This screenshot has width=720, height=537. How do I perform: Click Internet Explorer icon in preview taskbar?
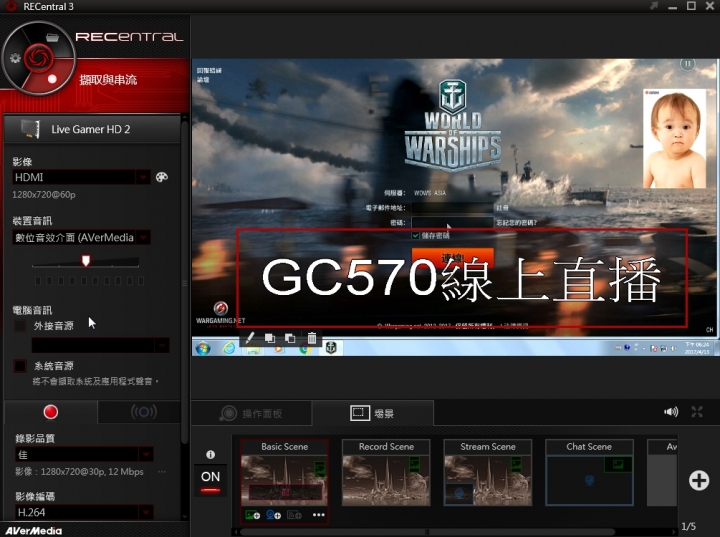(x=229, y=348)
